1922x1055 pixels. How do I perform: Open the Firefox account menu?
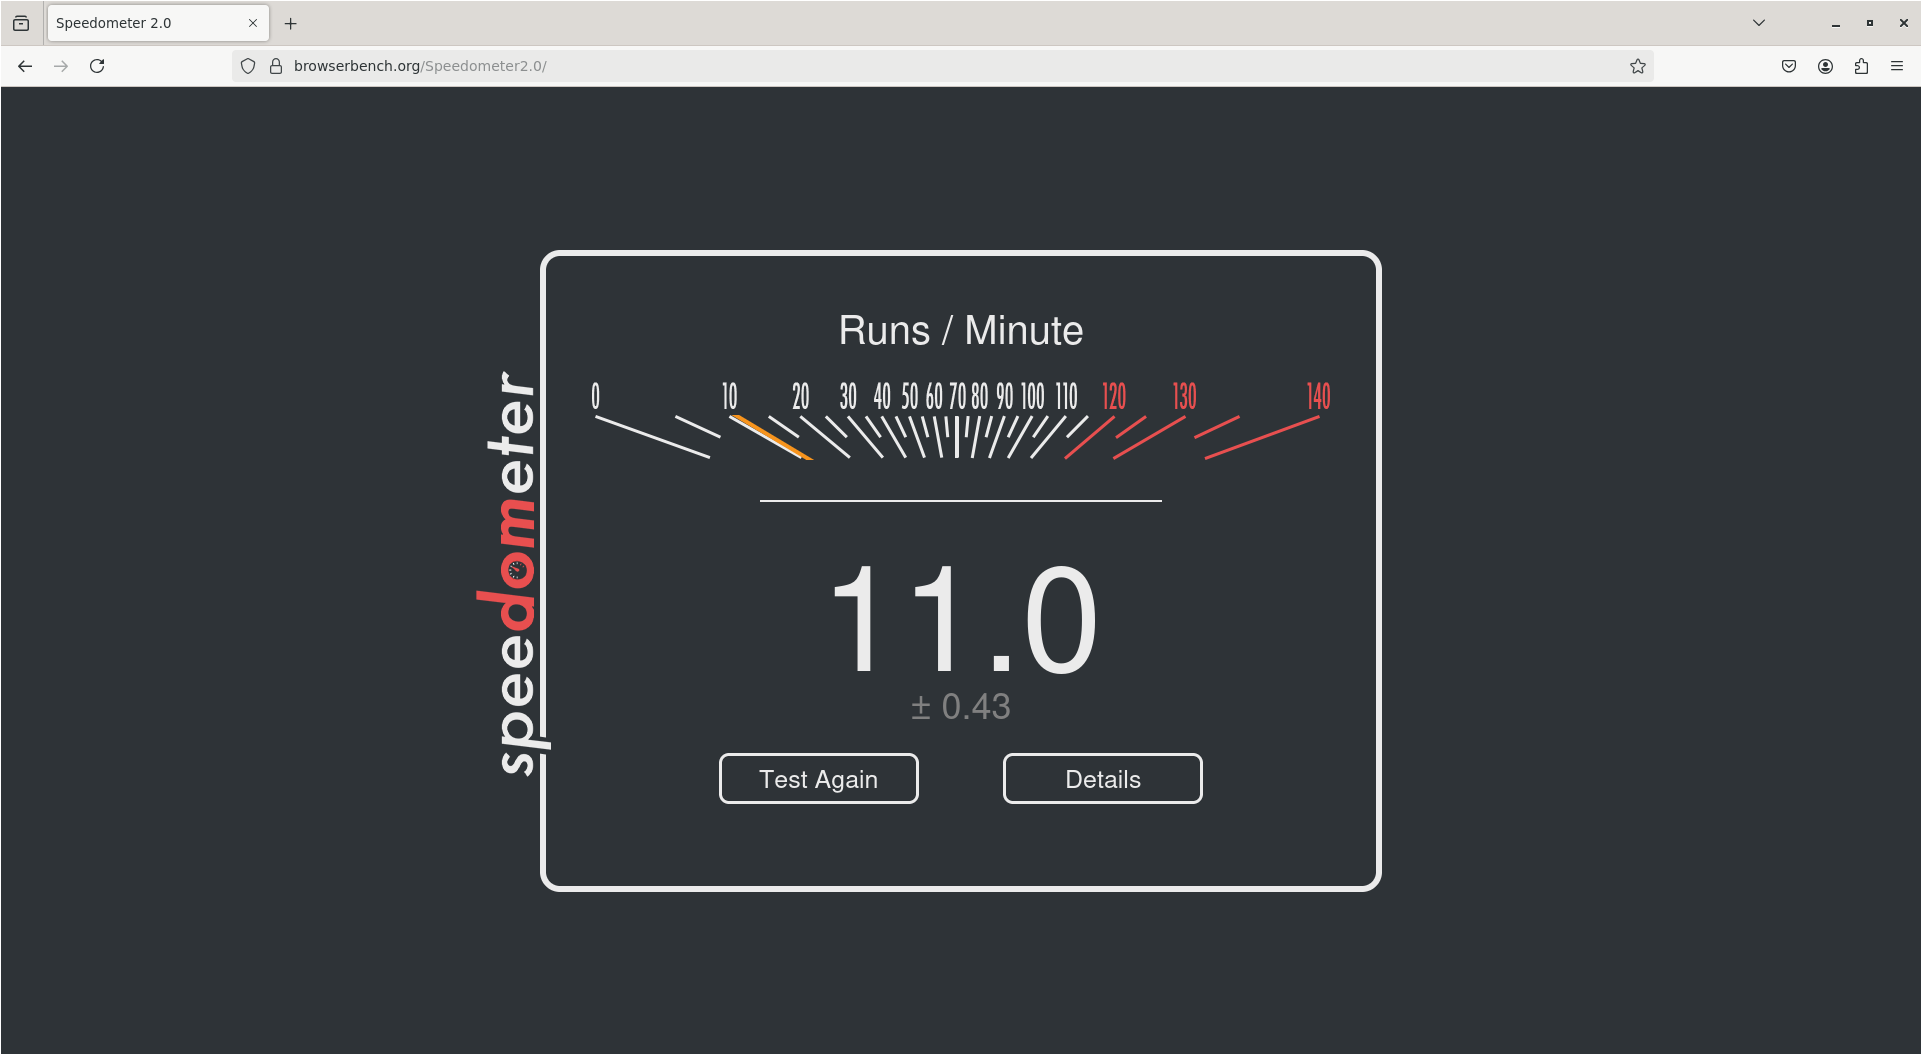click(x=1825, y=66)
